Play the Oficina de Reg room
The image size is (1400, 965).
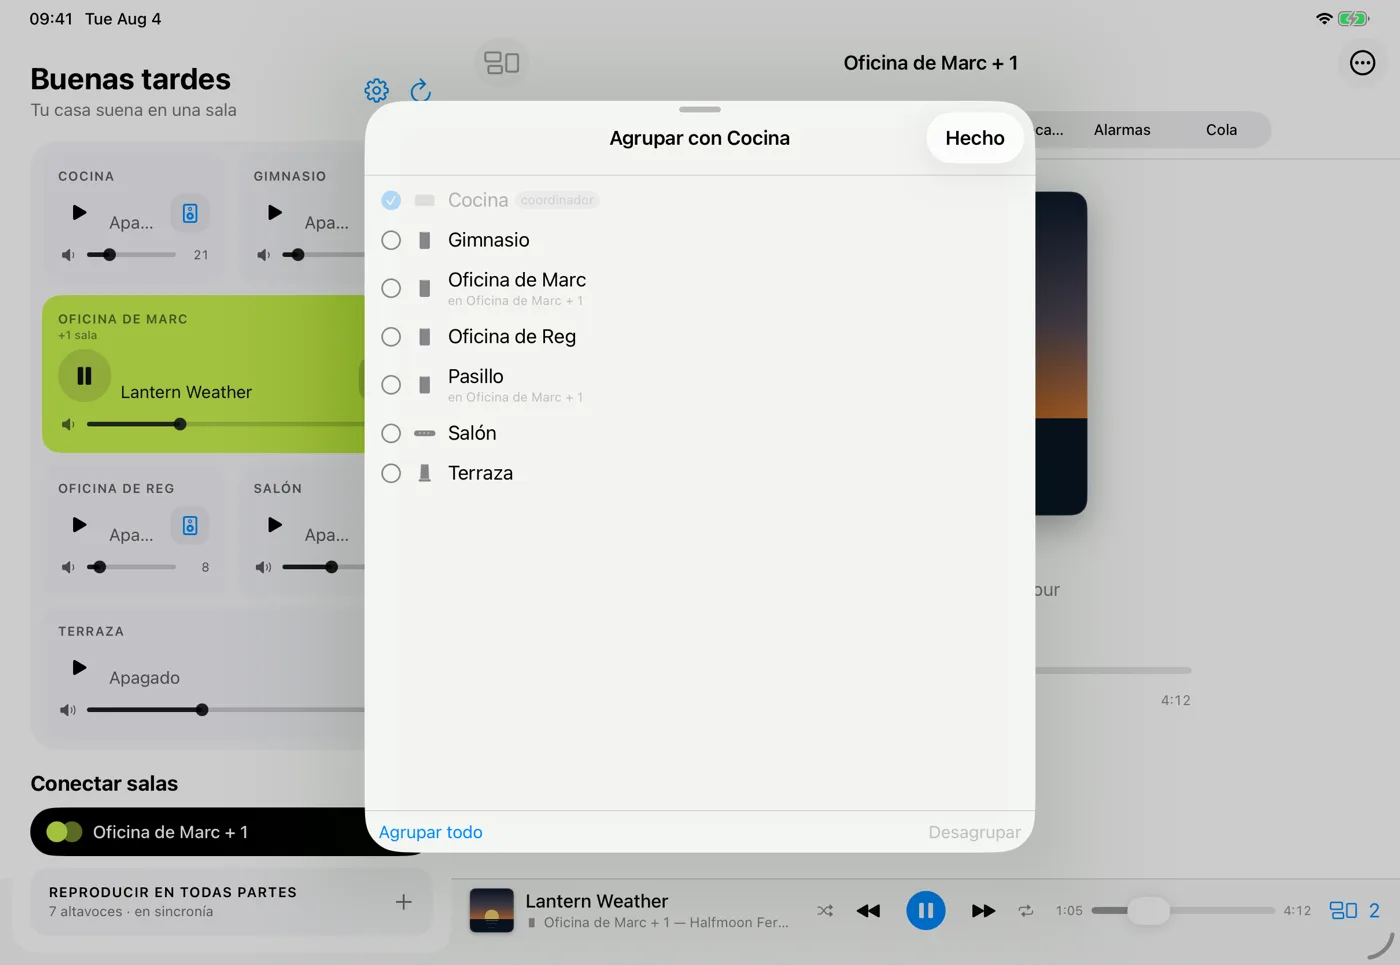(x=79, y=525)
